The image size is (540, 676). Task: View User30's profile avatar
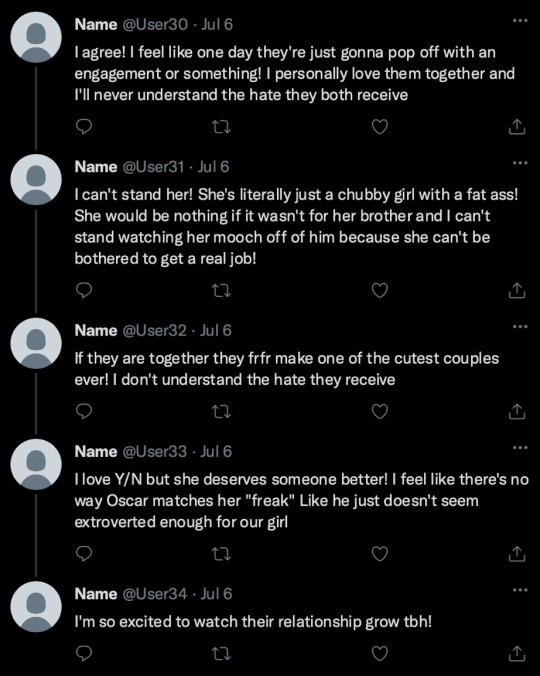tap(36, 38)
